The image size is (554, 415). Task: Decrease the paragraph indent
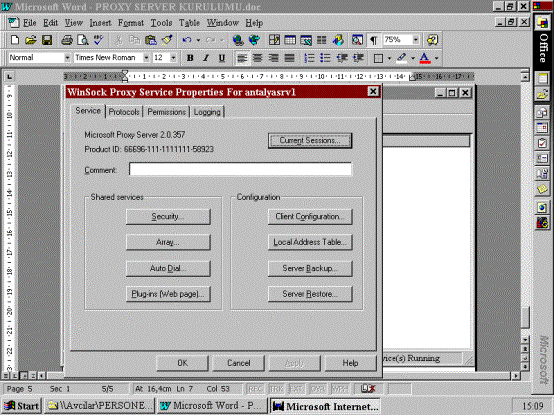tap(342, 58)
